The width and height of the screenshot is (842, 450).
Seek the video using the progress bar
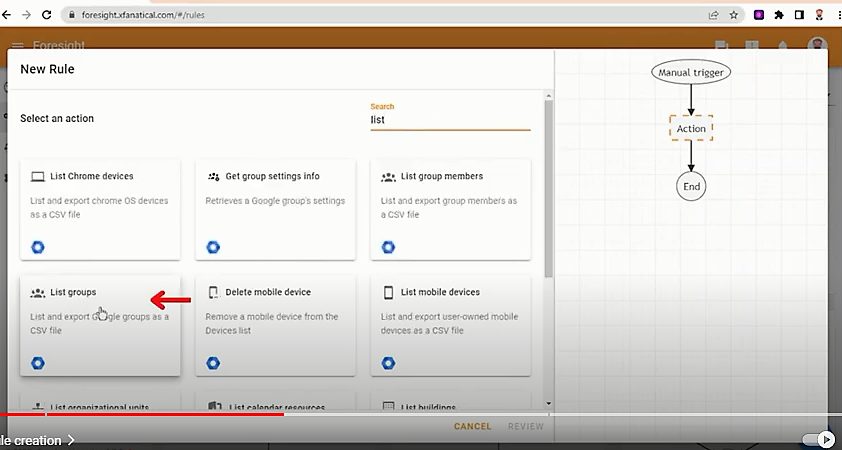tap(421, 414)
